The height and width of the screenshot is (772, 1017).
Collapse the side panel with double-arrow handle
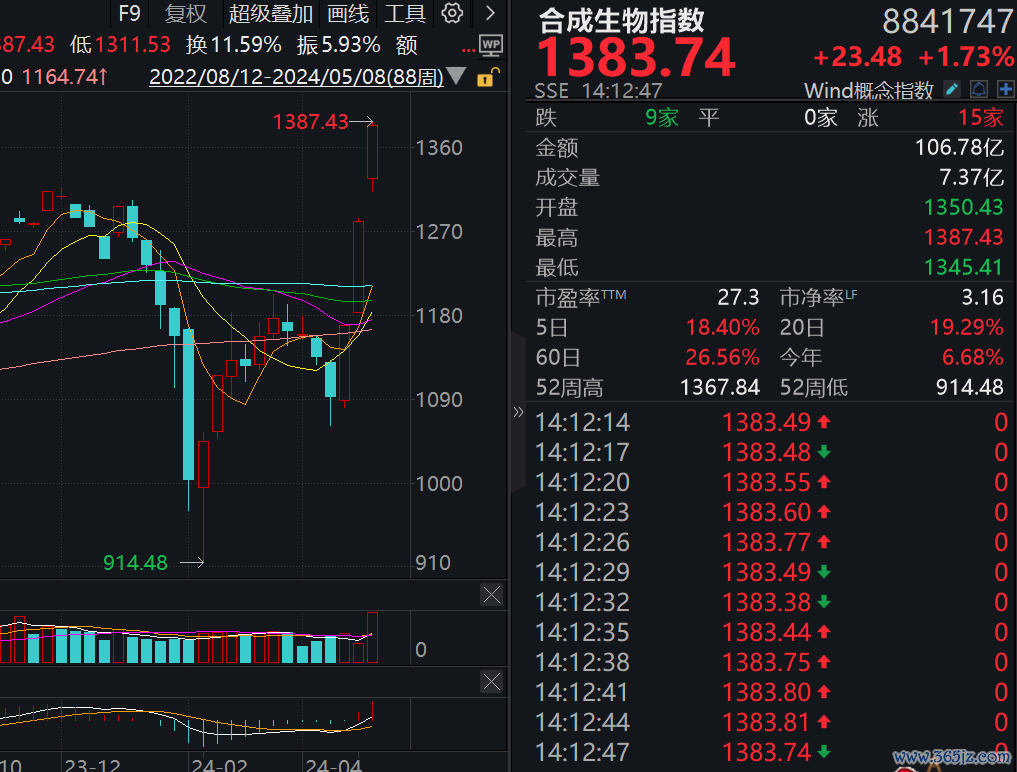coord(518,412)
